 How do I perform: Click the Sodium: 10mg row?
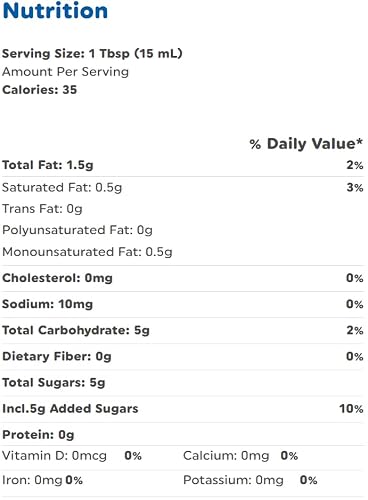tap(183, 304)
